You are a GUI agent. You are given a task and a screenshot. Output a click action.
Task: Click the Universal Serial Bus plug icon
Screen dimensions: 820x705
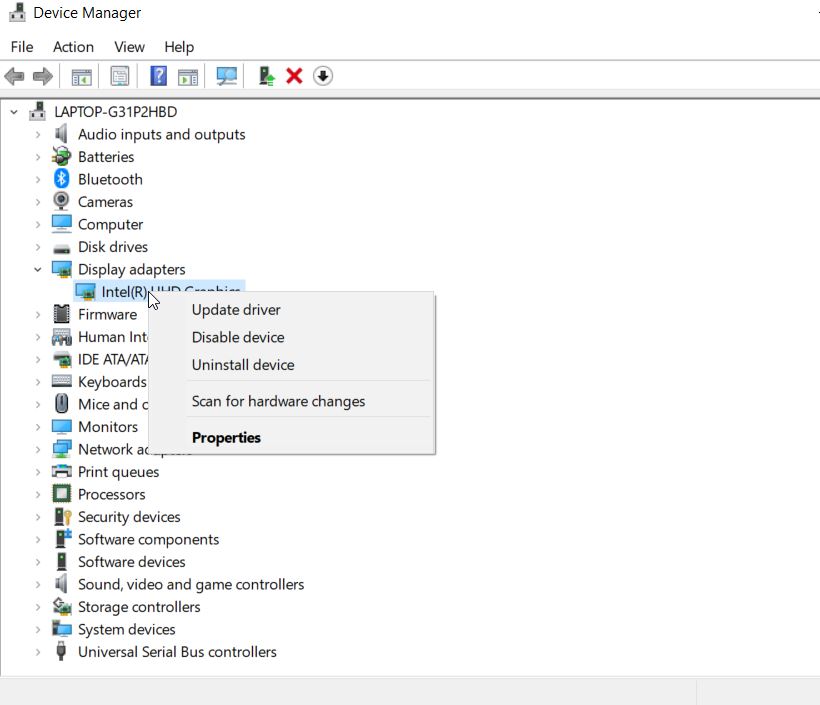coord(61,651)
